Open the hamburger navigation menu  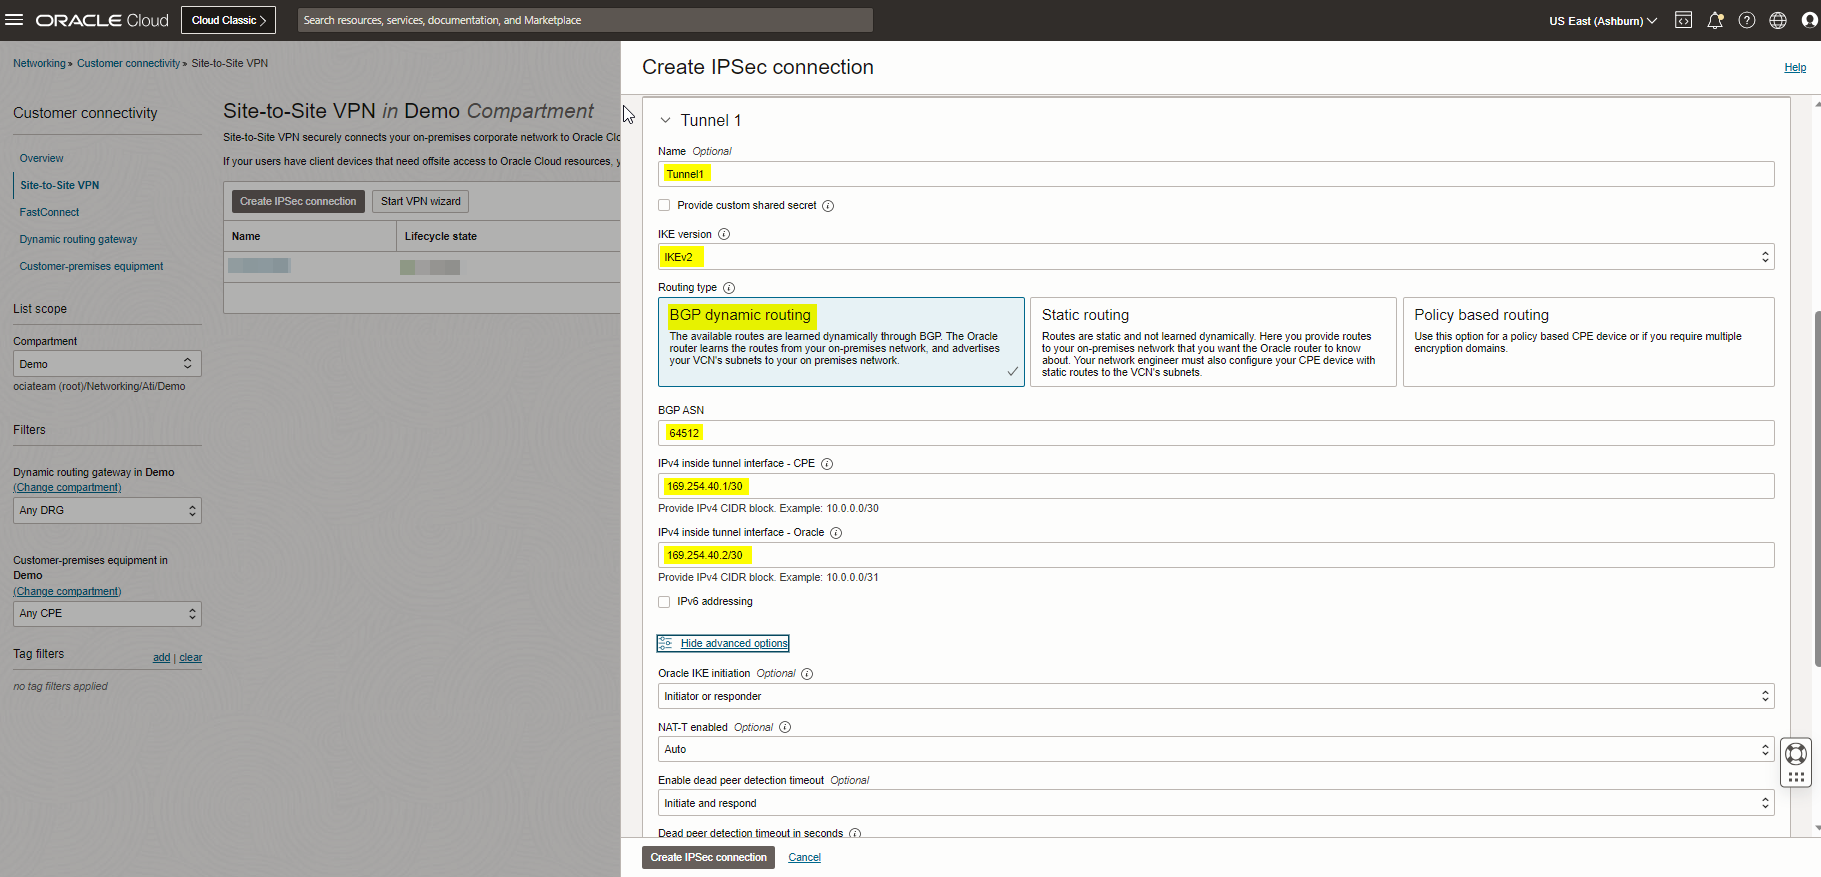coord(15,20)
